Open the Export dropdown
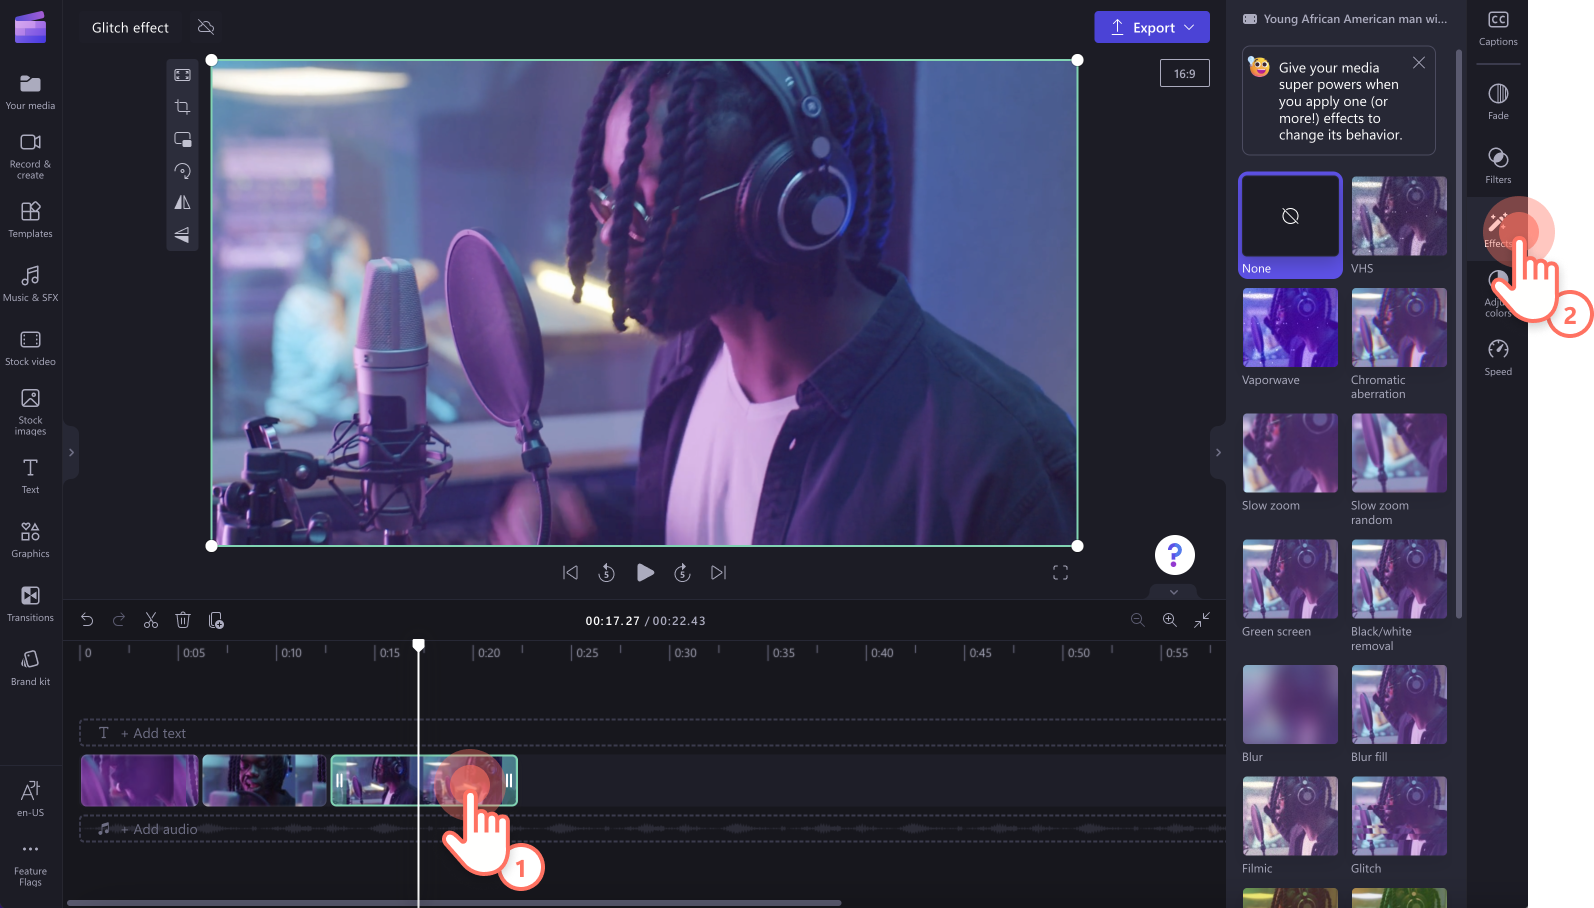Screen dimensions: 1594x908 coord(1152,27)
